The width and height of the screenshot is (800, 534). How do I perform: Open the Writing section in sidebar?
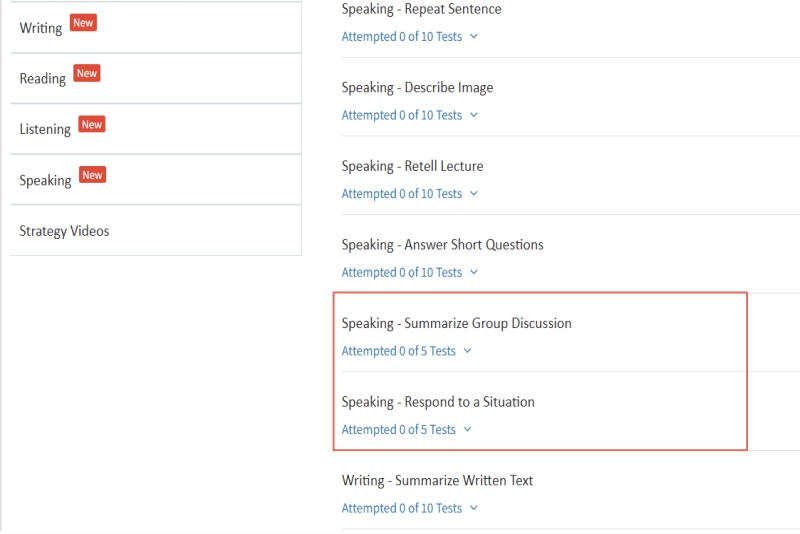click(41, 28)
